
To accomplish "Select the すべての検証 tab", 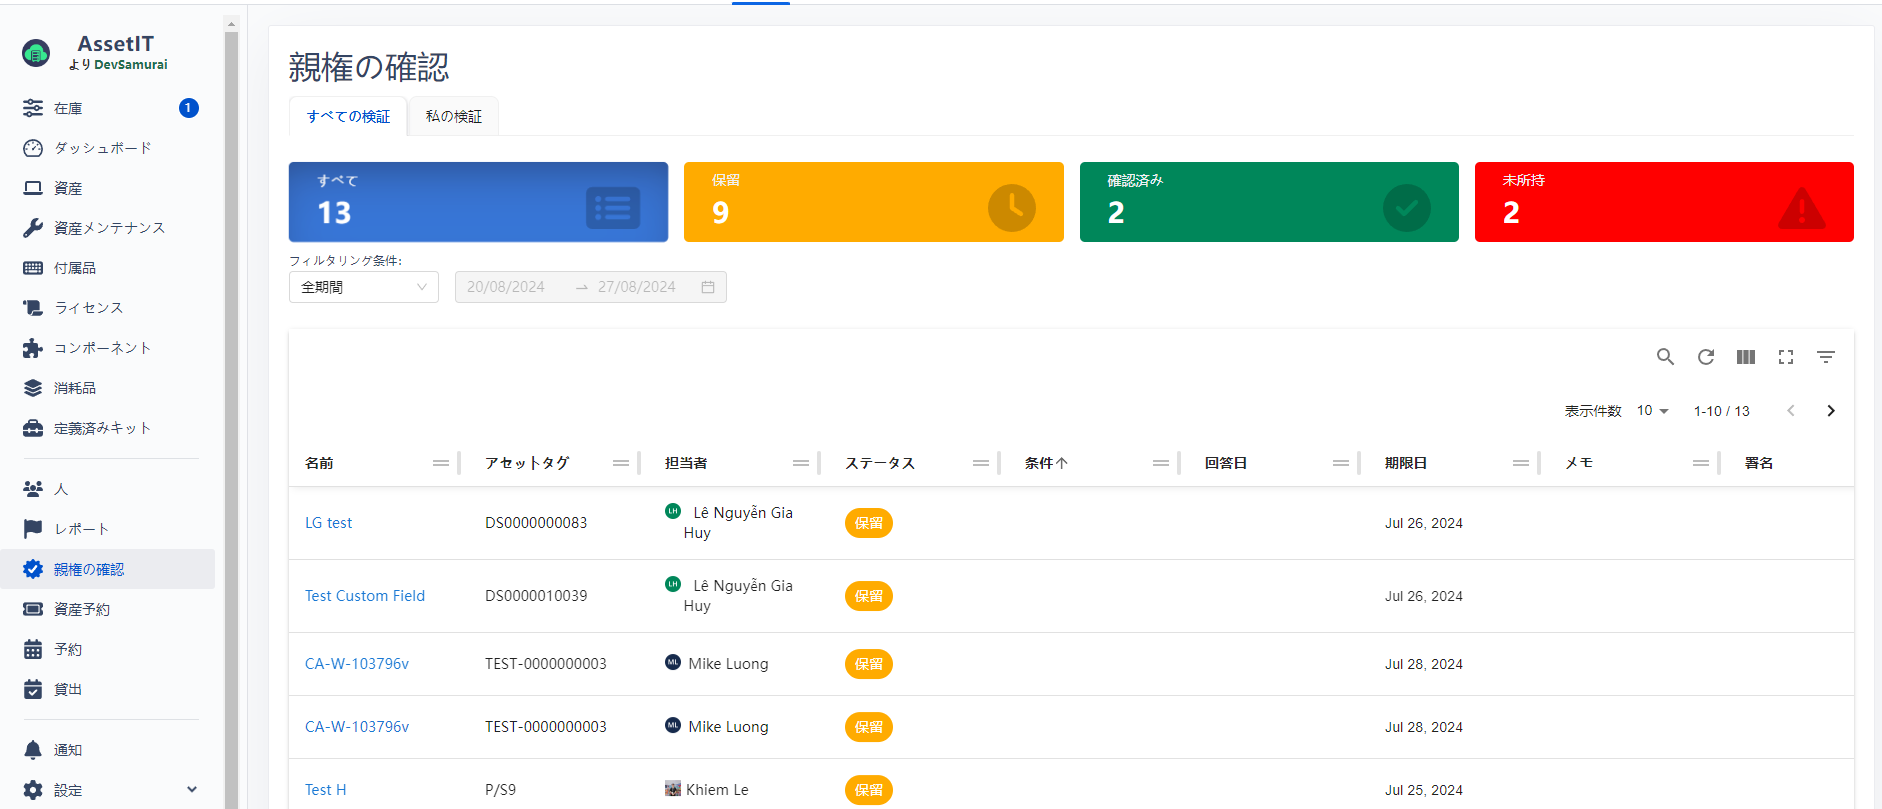I will click(x=348, y=117).
